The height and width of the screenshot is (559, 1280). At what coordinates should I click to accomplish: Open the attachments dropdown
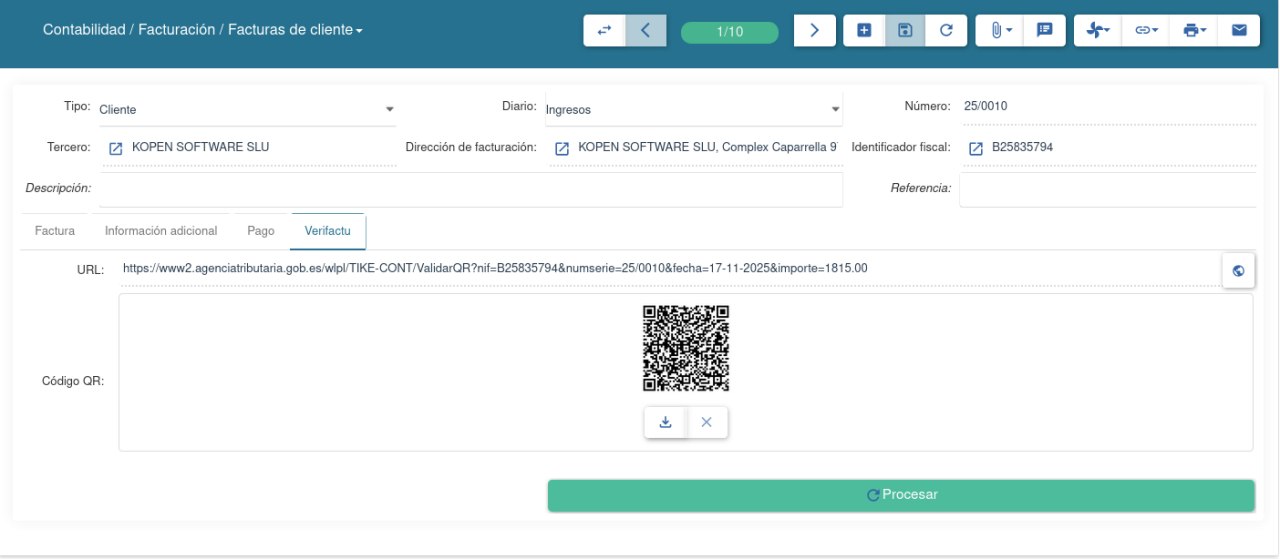click(x=1001, y=31)
